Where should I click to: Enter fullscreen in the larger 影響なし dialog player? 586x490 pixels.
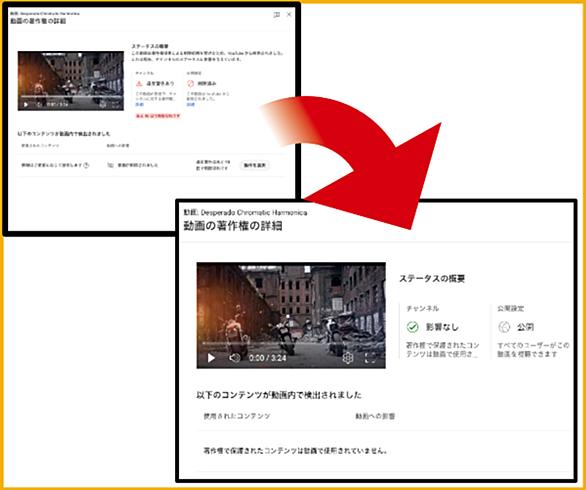370,358
